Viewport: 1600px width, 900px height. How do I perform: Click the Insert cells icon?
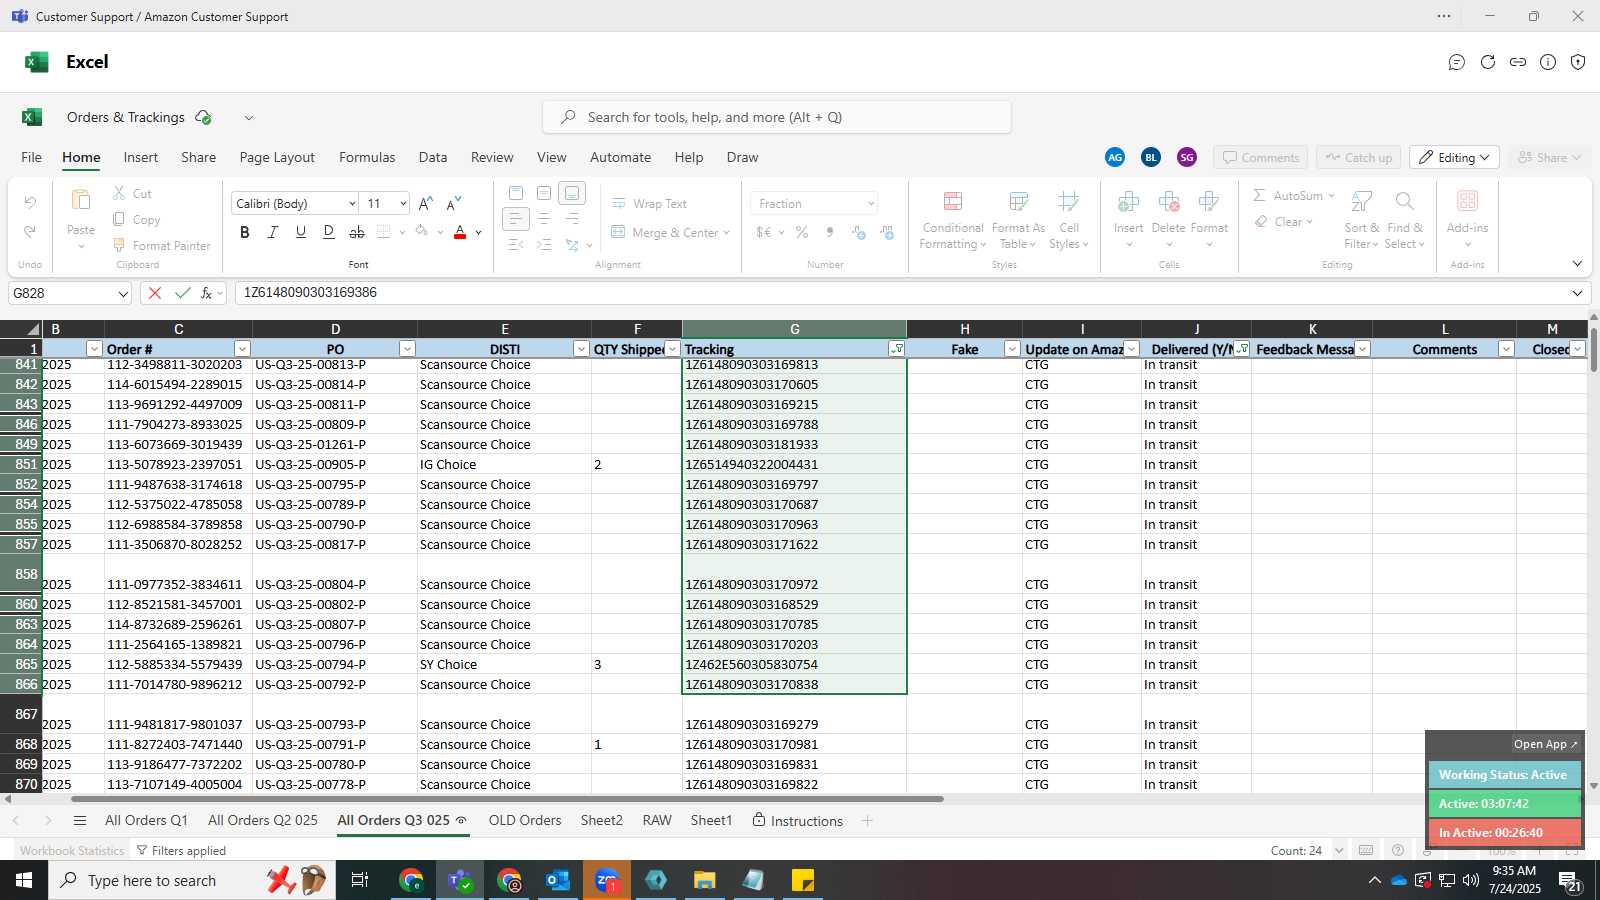pos(1128,202)
